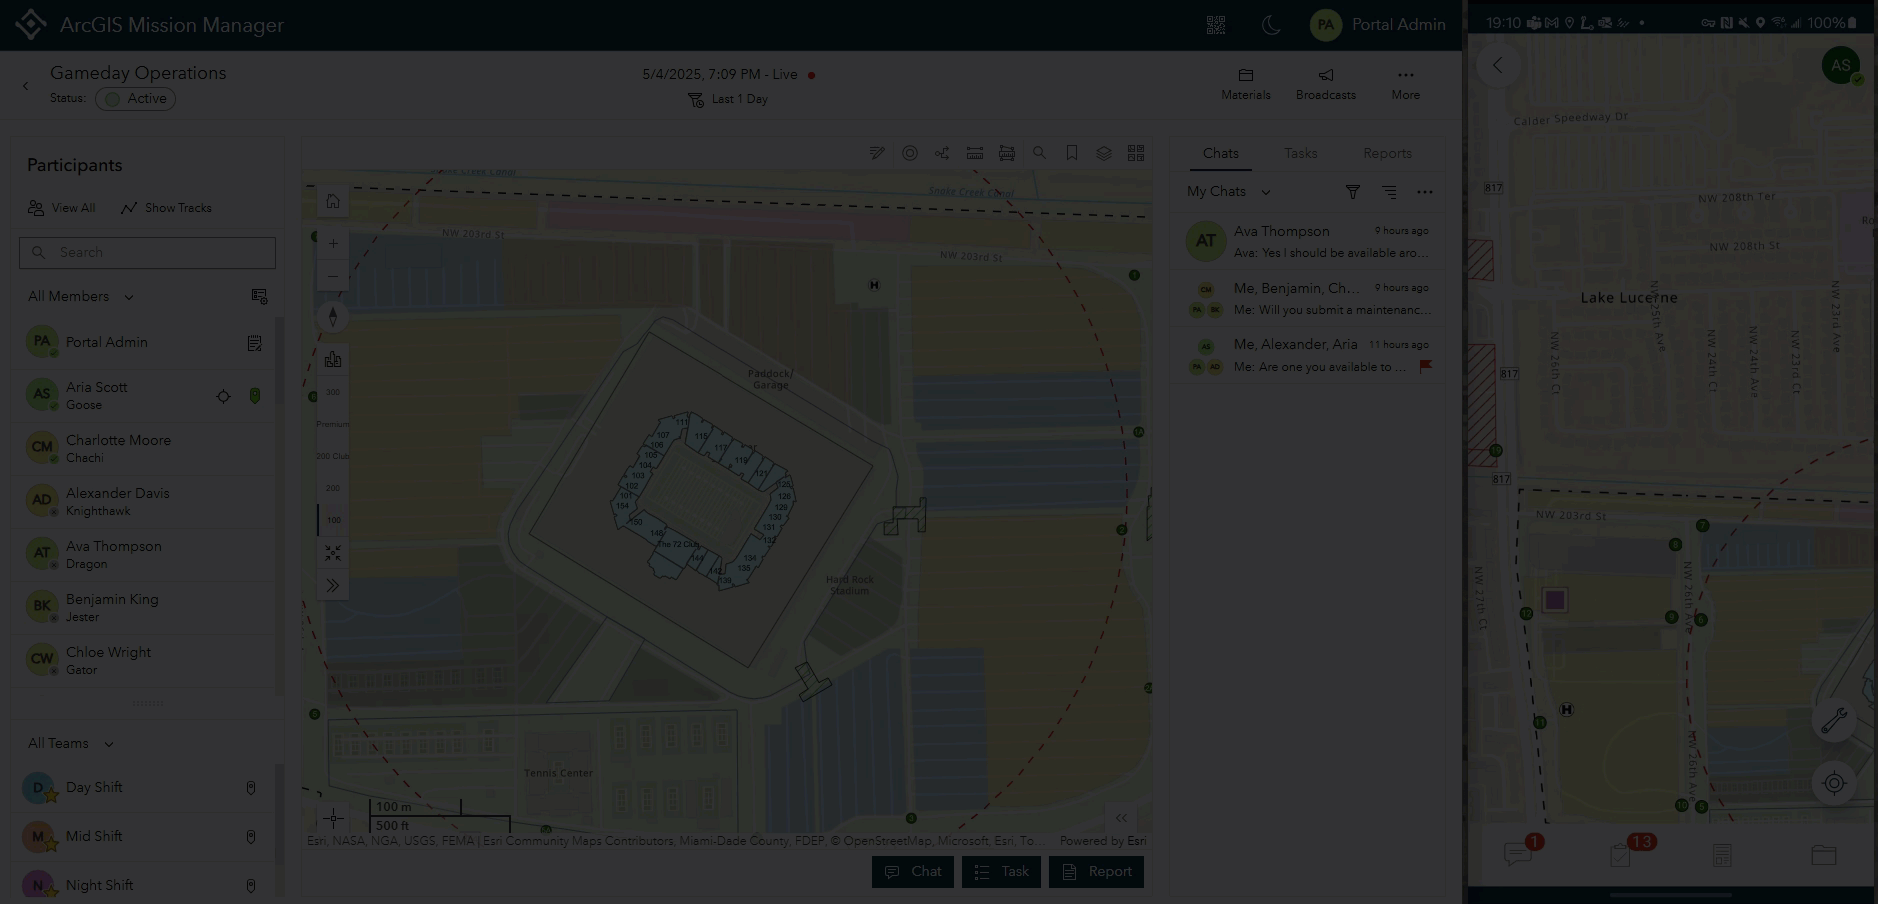Open the map bookmarks tool
1878x904 pixels.
pyautogui.click(x=1072, y=153)
